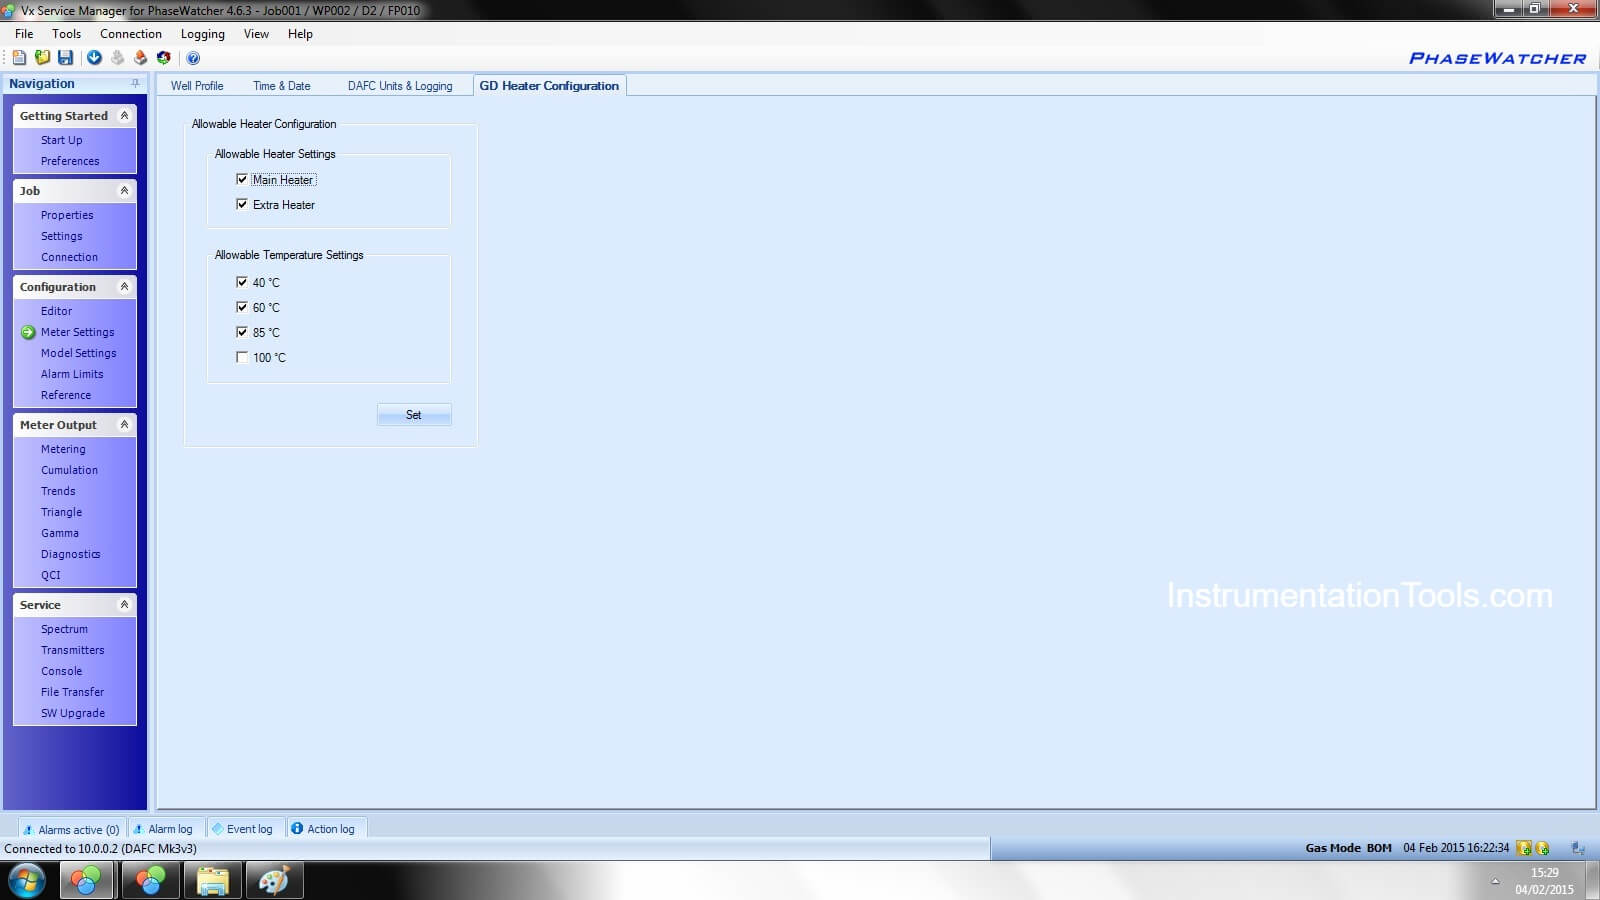Image resolution: width=1600 pixels, height=900 pixels.
Task: Click the Event log diamond icon
Action: coord(217,828)
